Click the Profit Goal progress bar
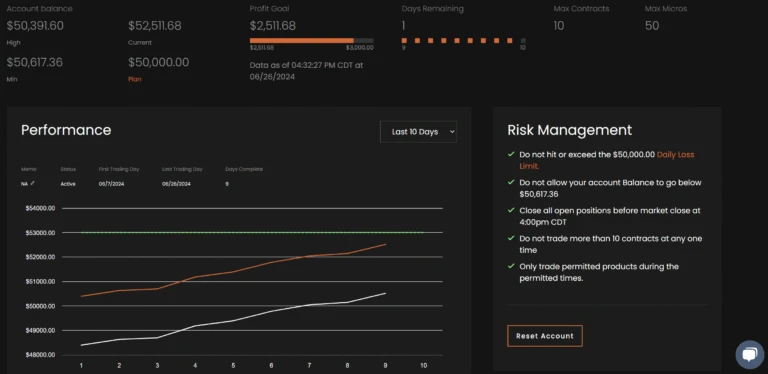The image size is (768, 374). point(312,41)
